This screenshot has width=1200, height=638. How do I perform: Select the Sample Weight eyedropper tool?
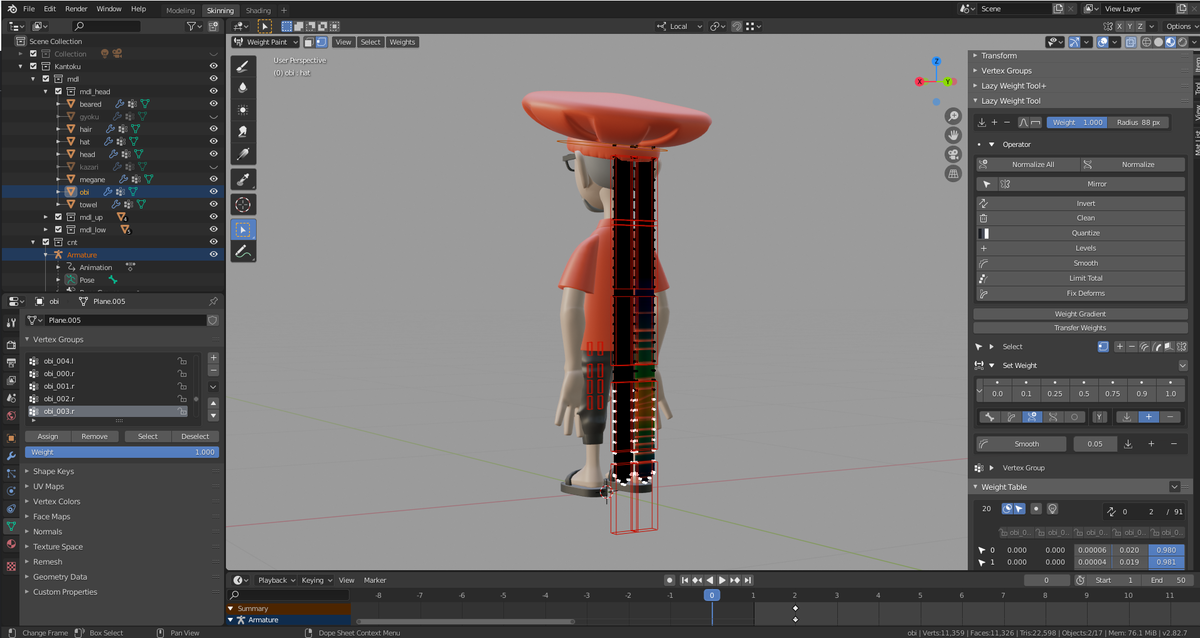(243, 179)
